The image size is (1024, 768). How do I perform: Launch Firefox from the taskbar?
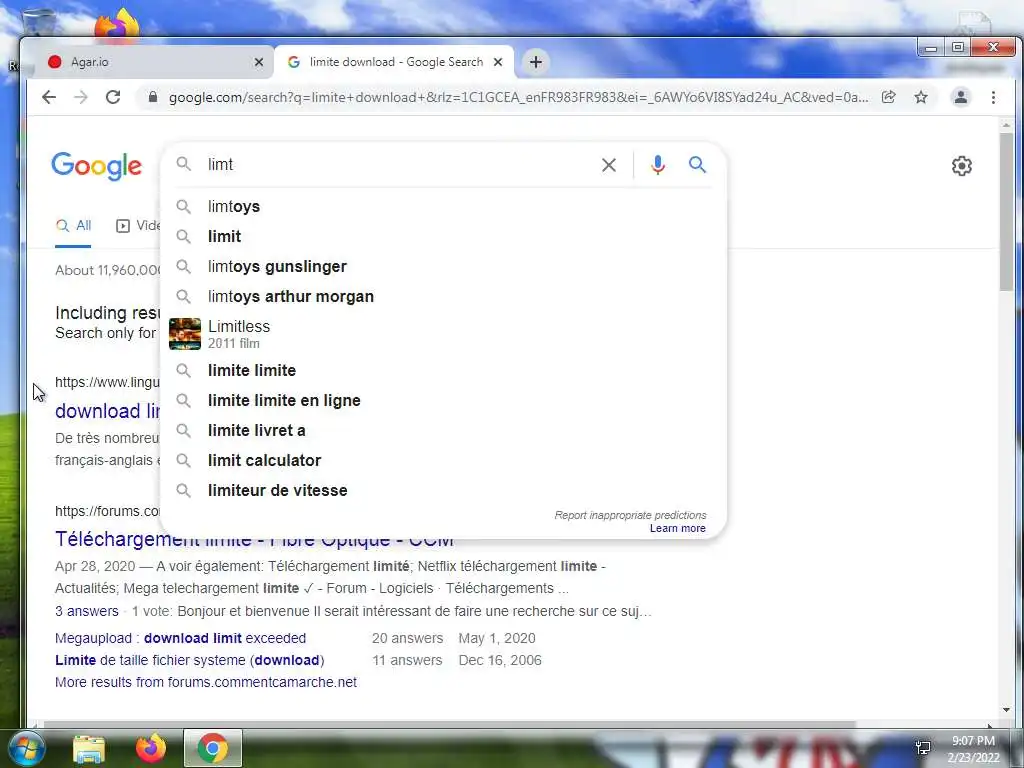click(x=151, y=748)
